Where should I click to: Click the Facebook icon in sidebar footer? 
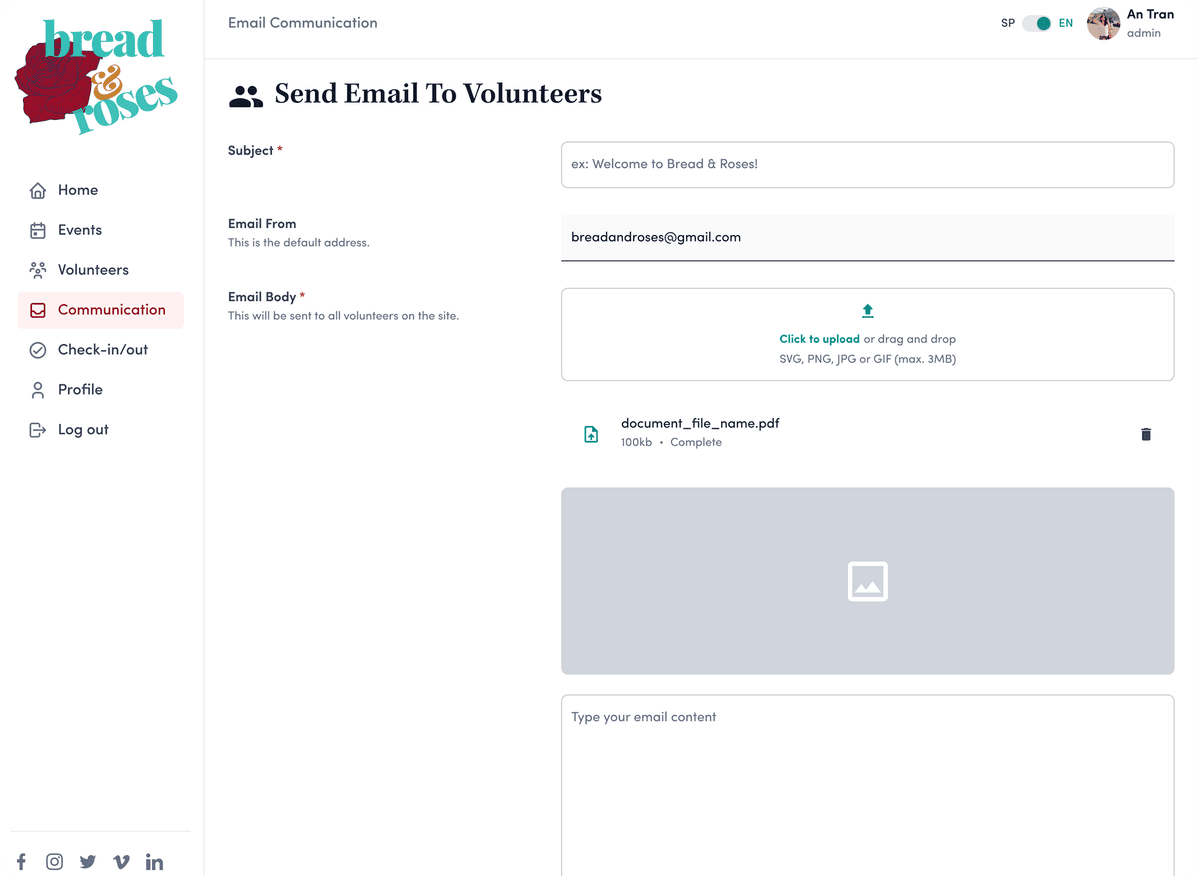pos(21,861)
